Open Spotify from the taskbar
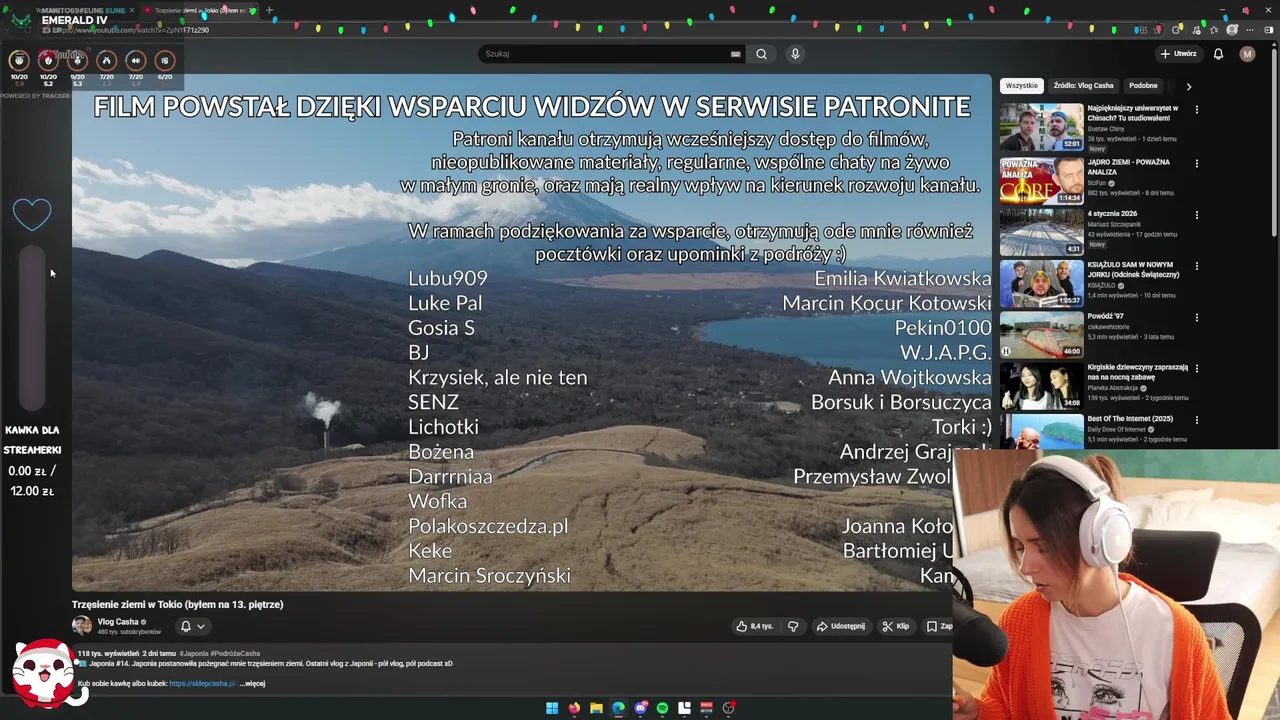The image size is (1280, 720). 662,708
